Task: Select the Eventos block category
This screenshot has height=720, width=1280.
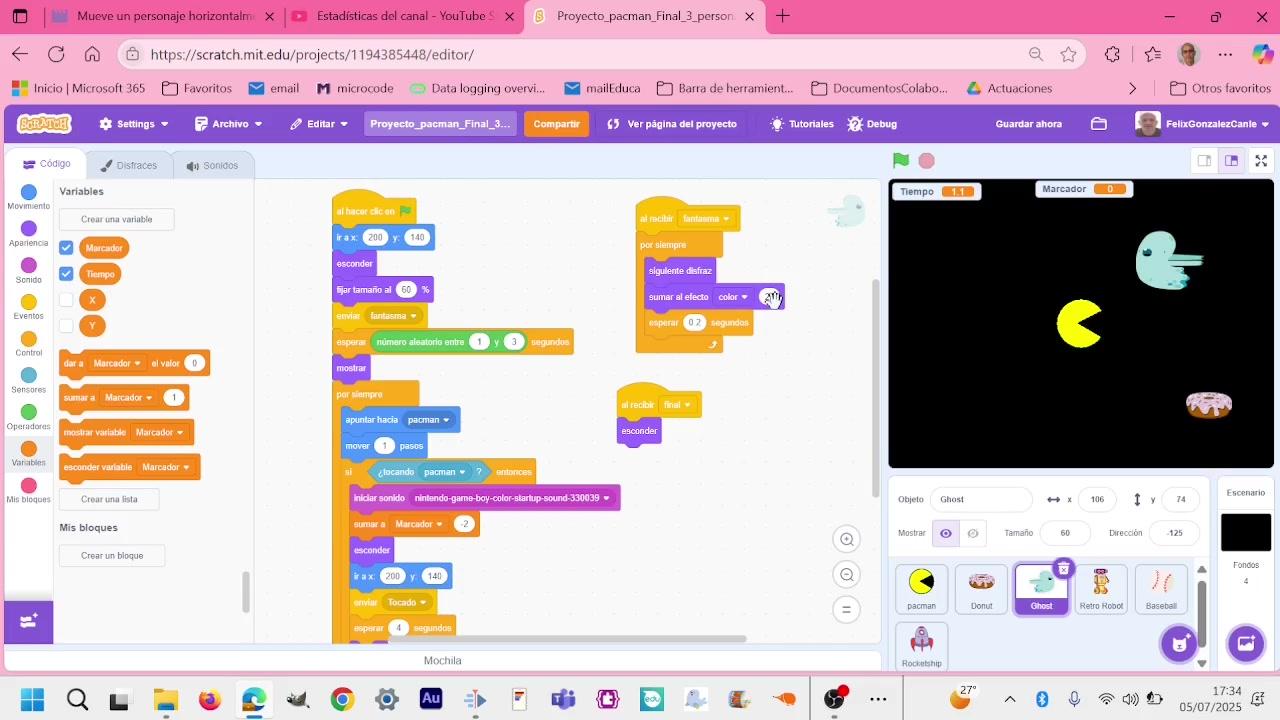Action: 28,308
